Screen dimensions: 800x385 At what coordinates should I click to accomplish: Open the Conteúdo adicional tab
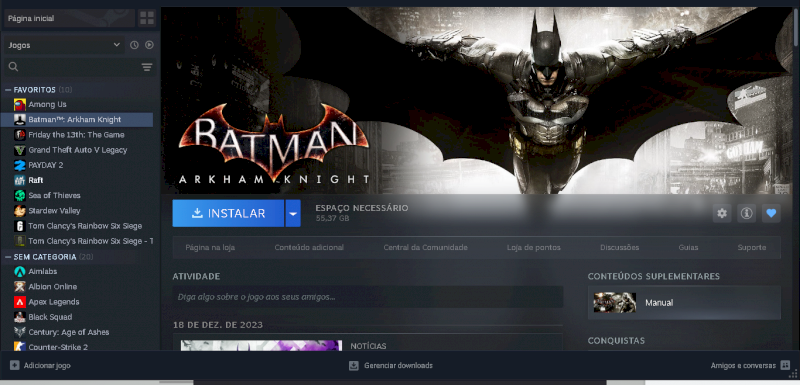click(309, 247)
